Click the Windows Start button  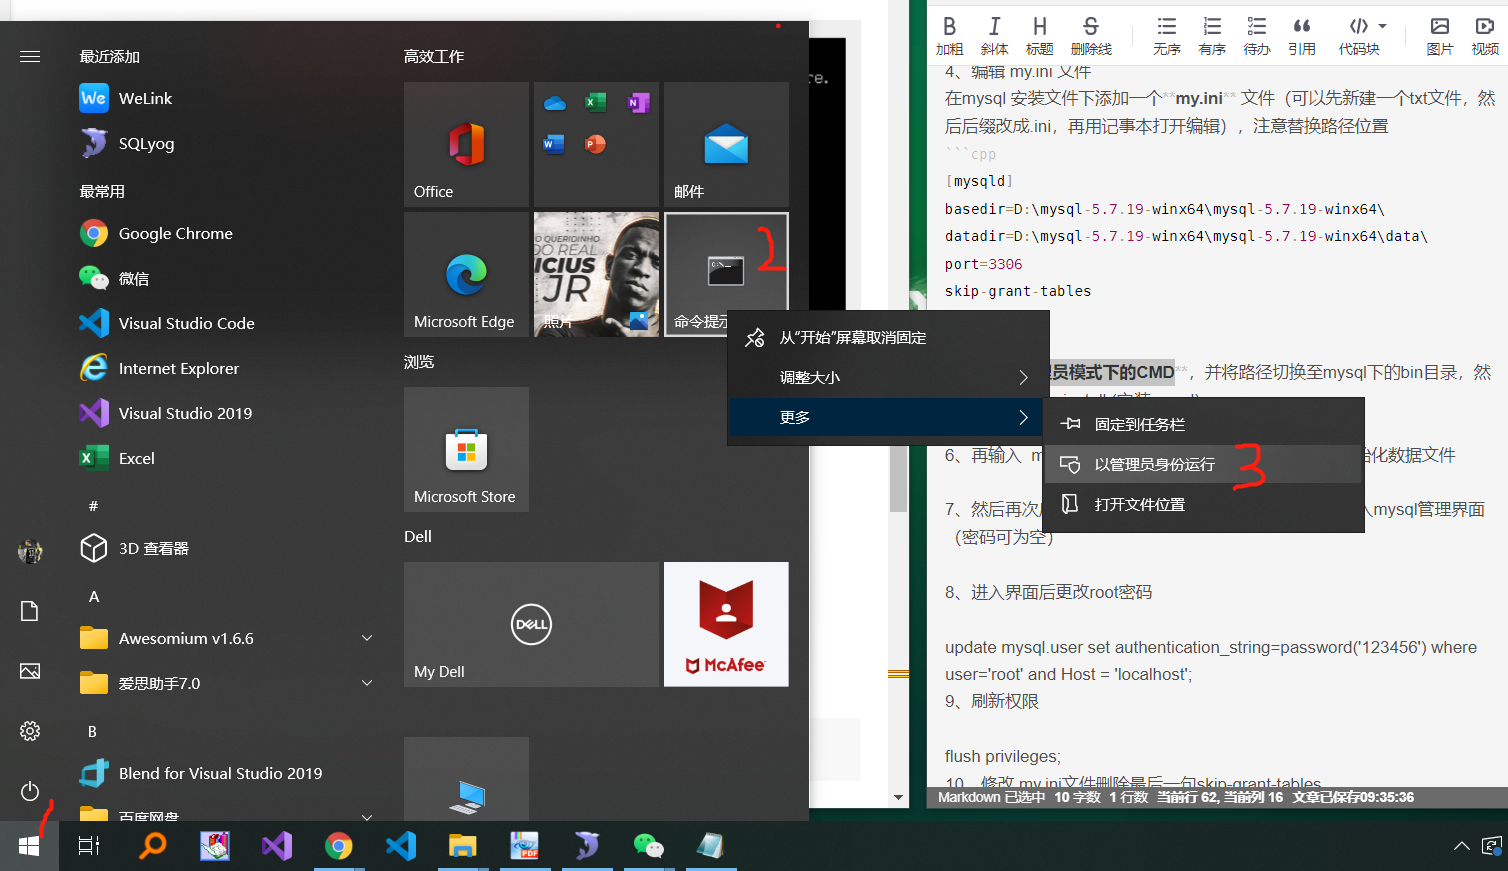point(29,846)
